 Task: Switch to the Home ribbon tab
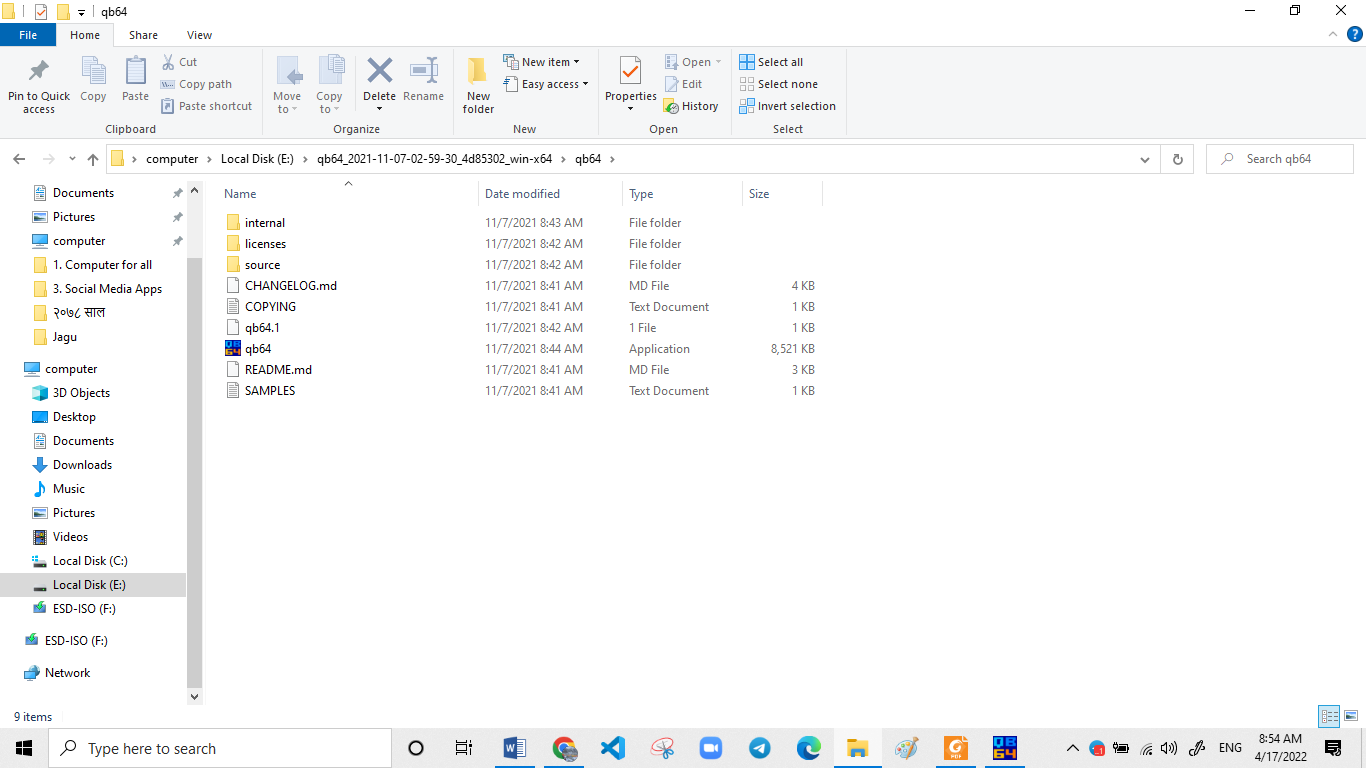point(85,35)
